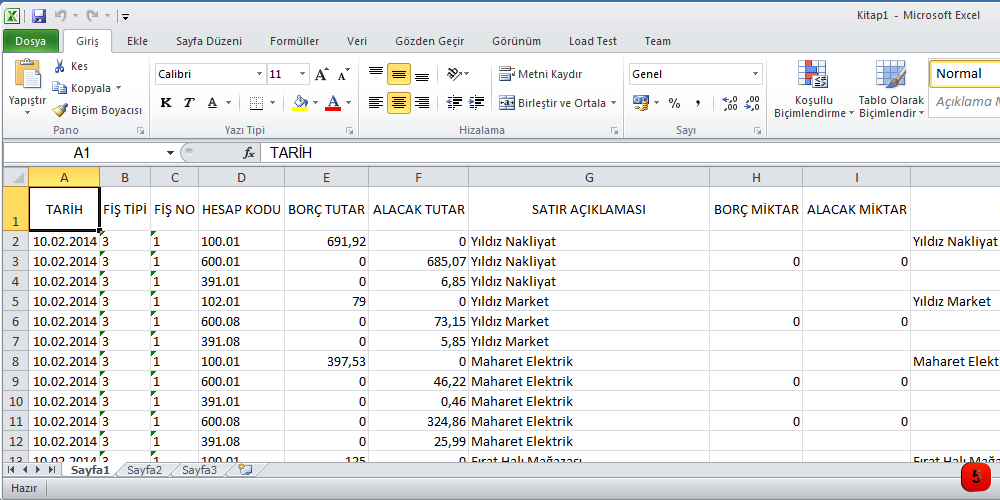
Task: Apply comma style format
Action: (x=697, y=103)
